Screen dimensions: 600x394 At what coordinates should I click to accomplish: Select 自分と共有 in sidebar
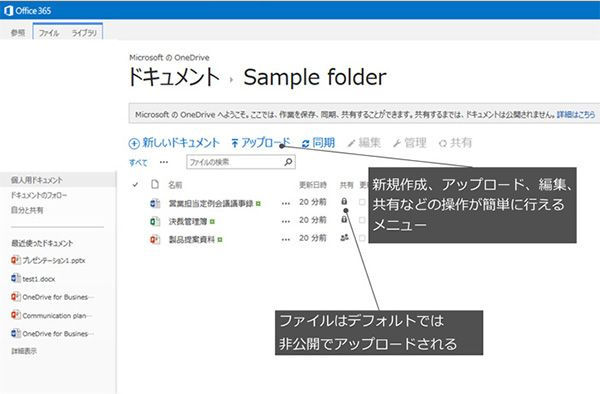tap(27, 210)
